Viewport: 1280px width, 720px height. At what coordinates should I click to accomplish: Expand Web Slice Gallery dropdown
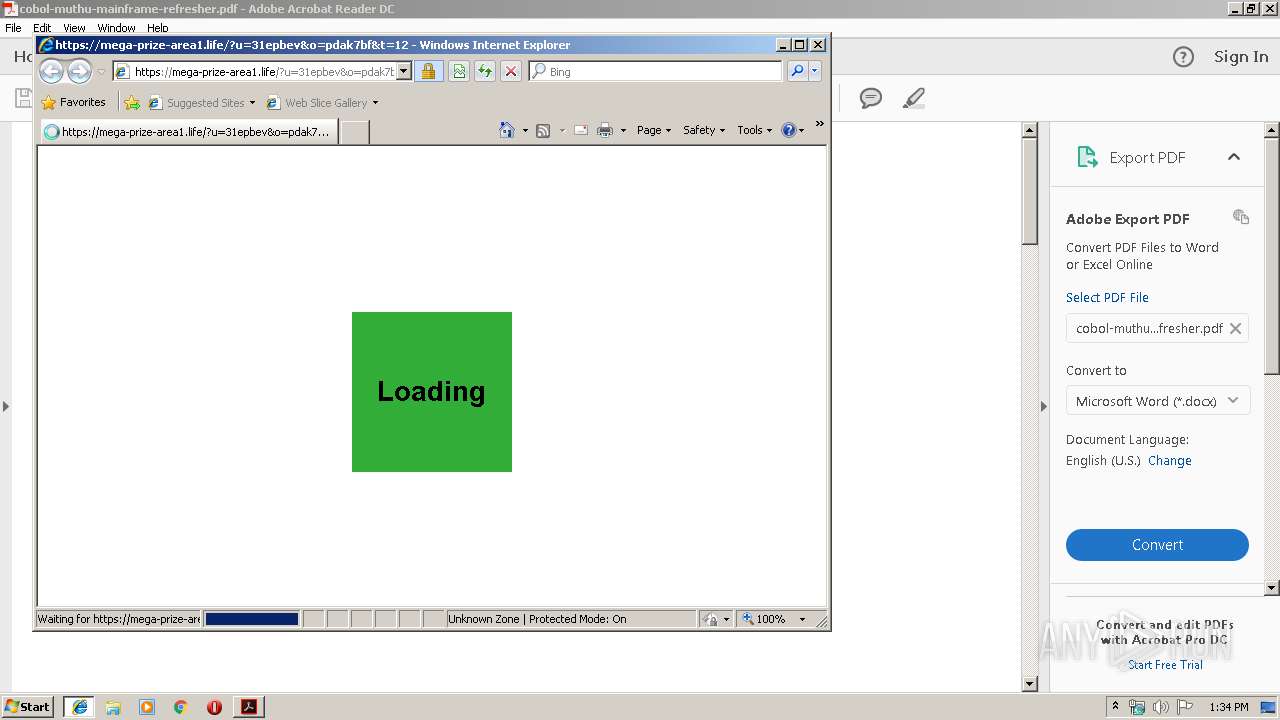coord(375,102)
